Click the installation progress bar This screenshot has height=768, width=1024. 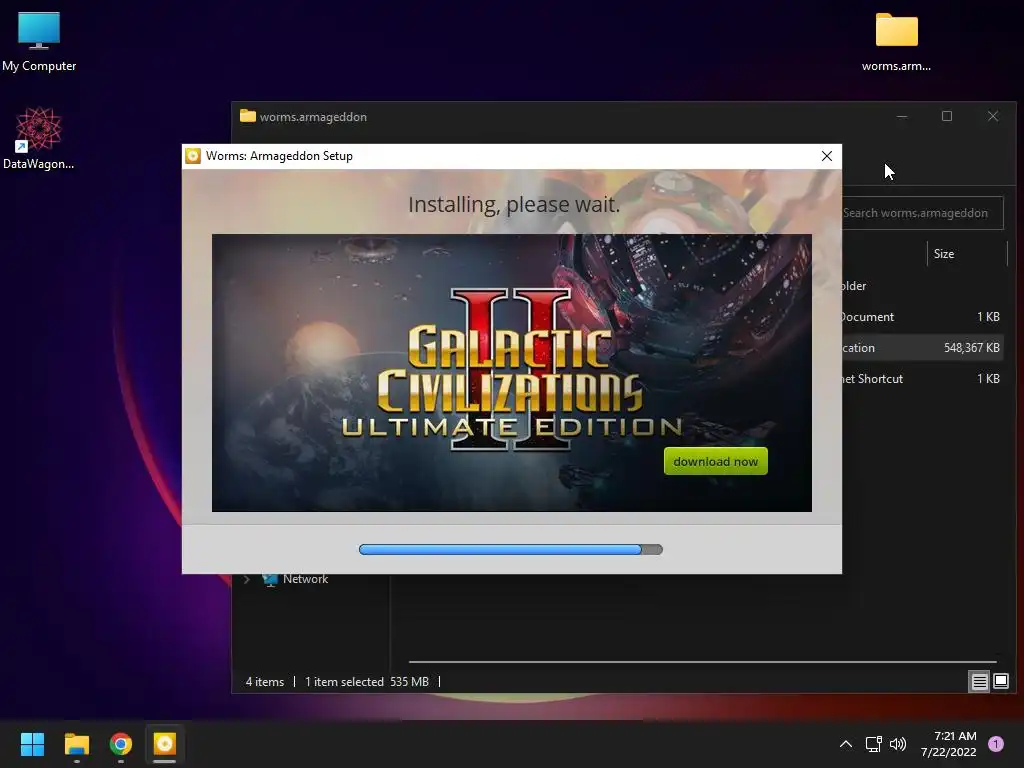coord(511,549)
